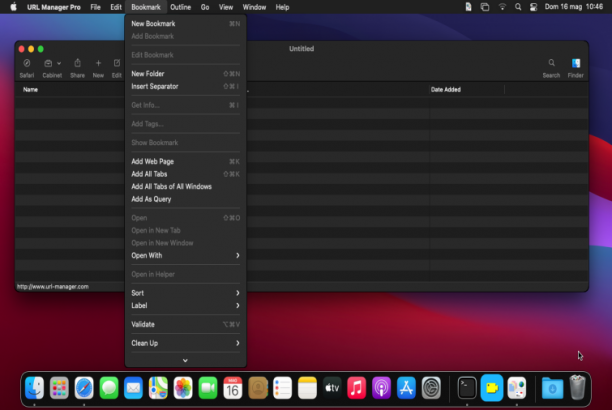612x410 pixels.
Task: Open Terminal from the Dock
Action: (467, 388)
